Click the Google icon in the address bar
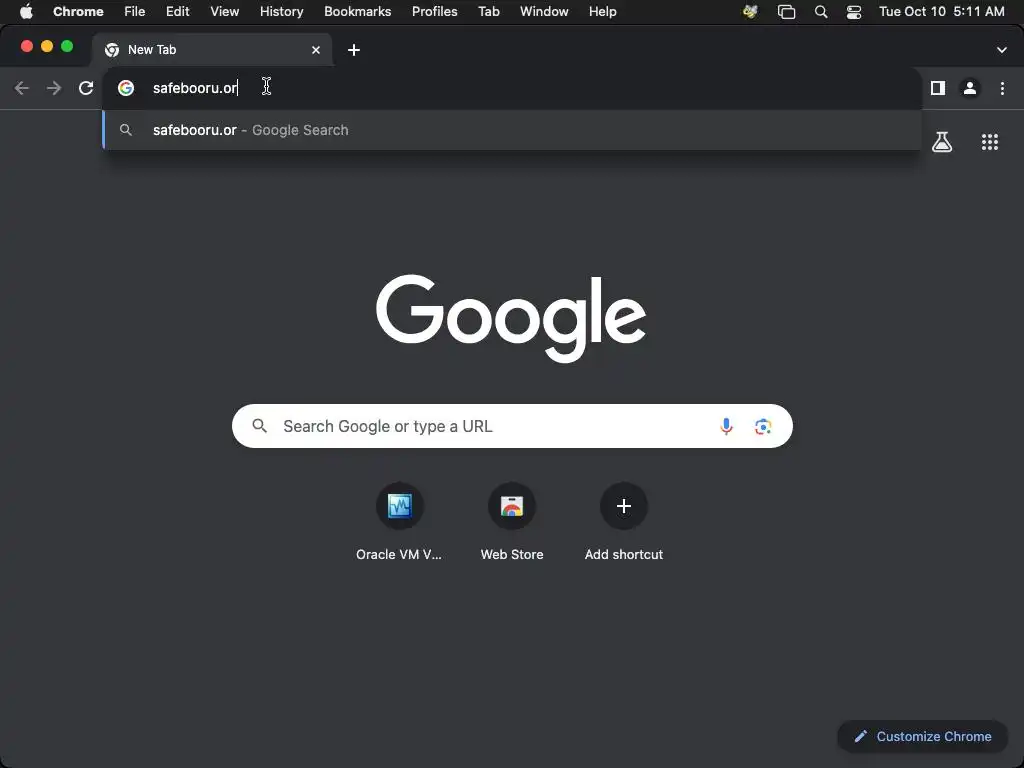 pos(126,88)
